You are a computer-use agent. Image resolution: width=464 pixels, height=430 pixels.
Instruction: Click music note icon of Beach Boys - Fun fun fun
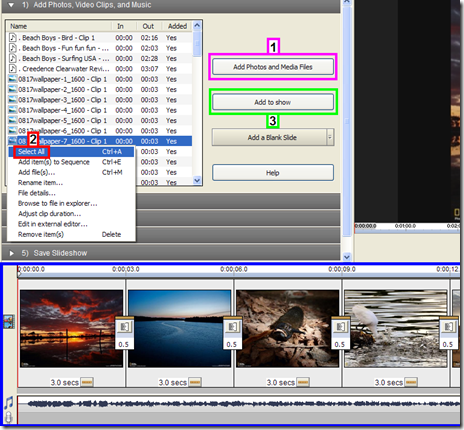[13, 48]
